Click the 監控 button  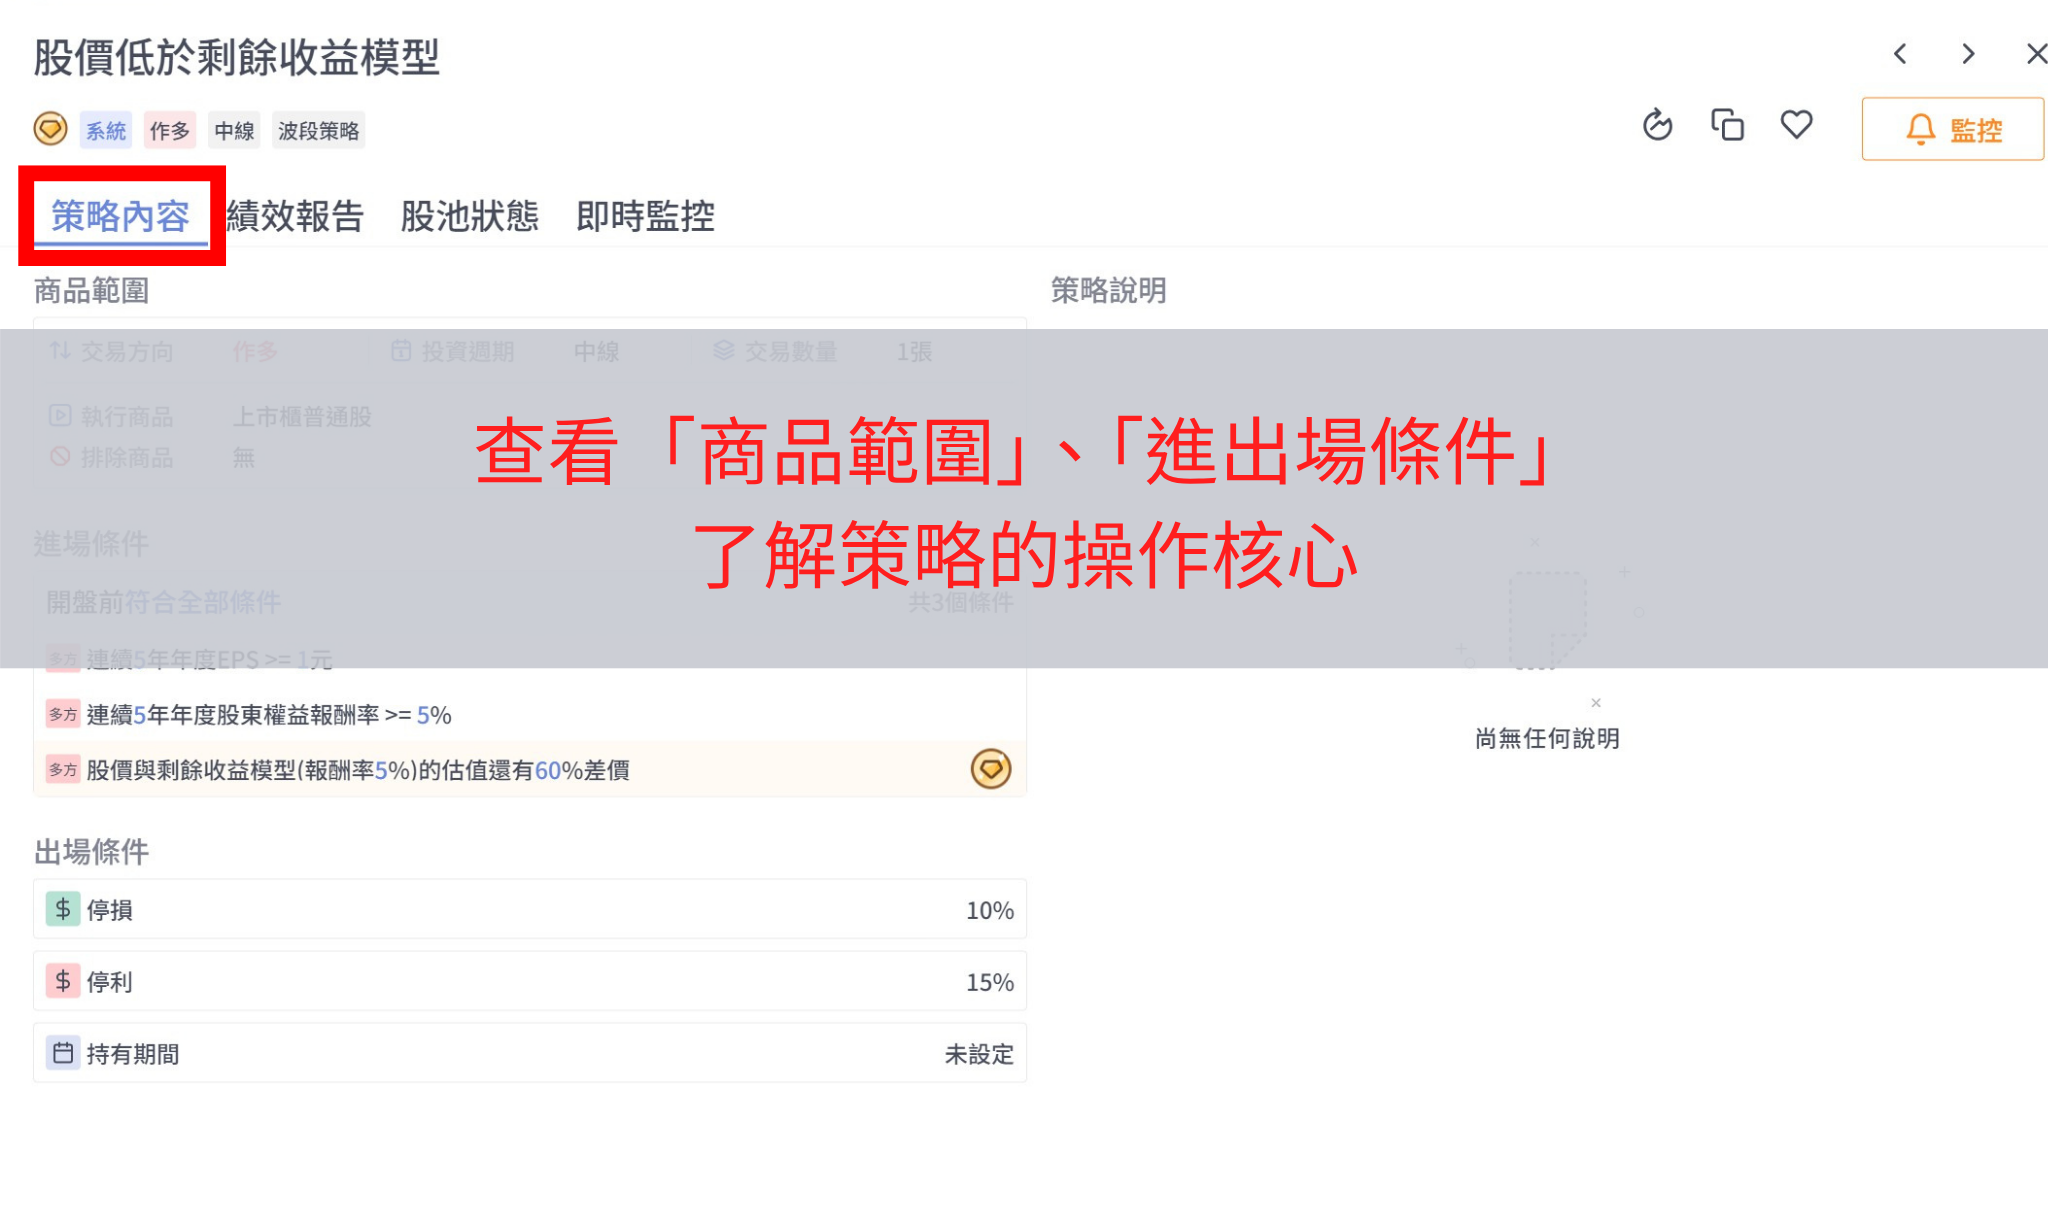pos(1952,129)
